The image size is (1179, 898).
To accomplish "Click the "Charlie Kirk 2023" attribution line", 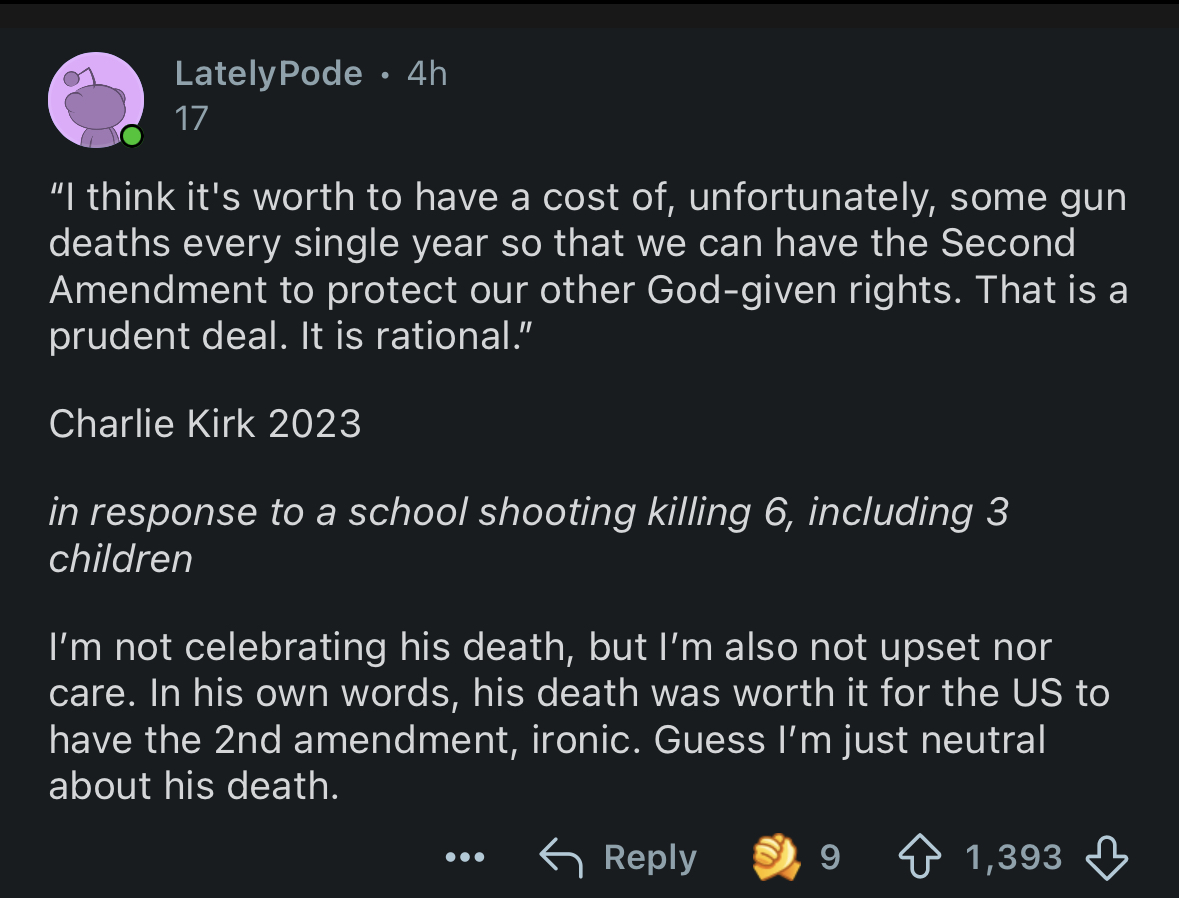I will click(x=205, y=424).
